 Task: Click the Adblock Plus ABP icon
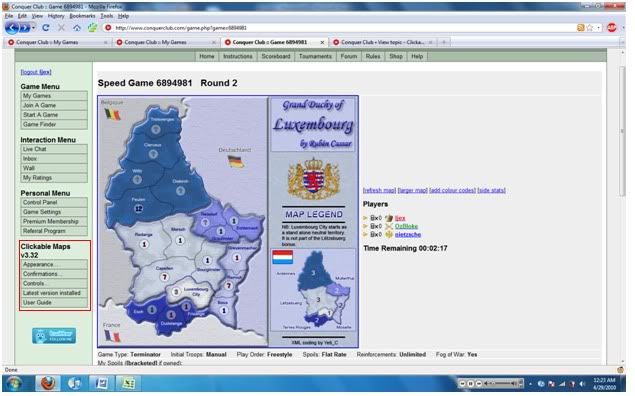[x=612, y=28]
